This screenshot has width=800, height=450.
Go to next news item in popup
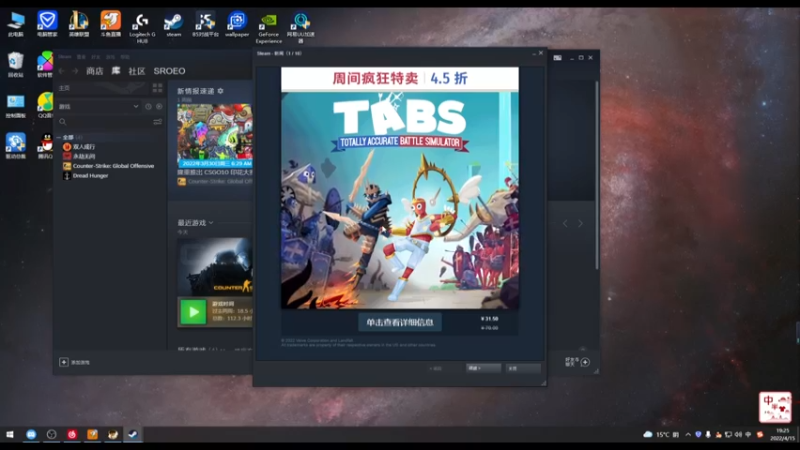coord(483,368)
